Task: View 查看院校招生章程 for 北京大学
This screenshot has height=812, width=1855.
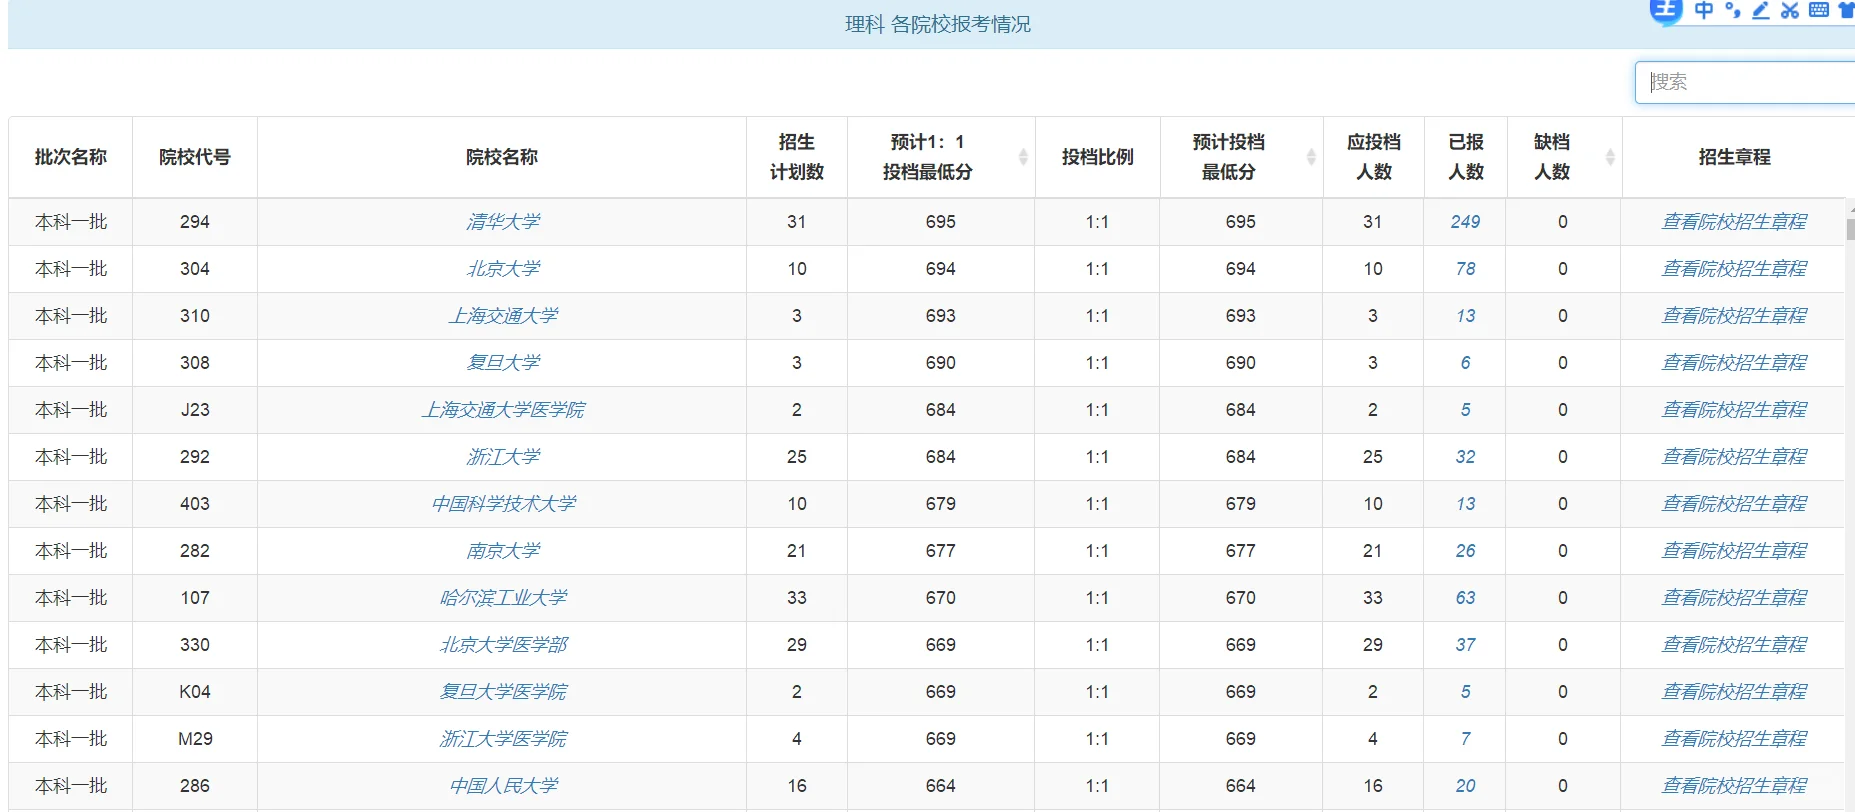Action: [1734, 269]
